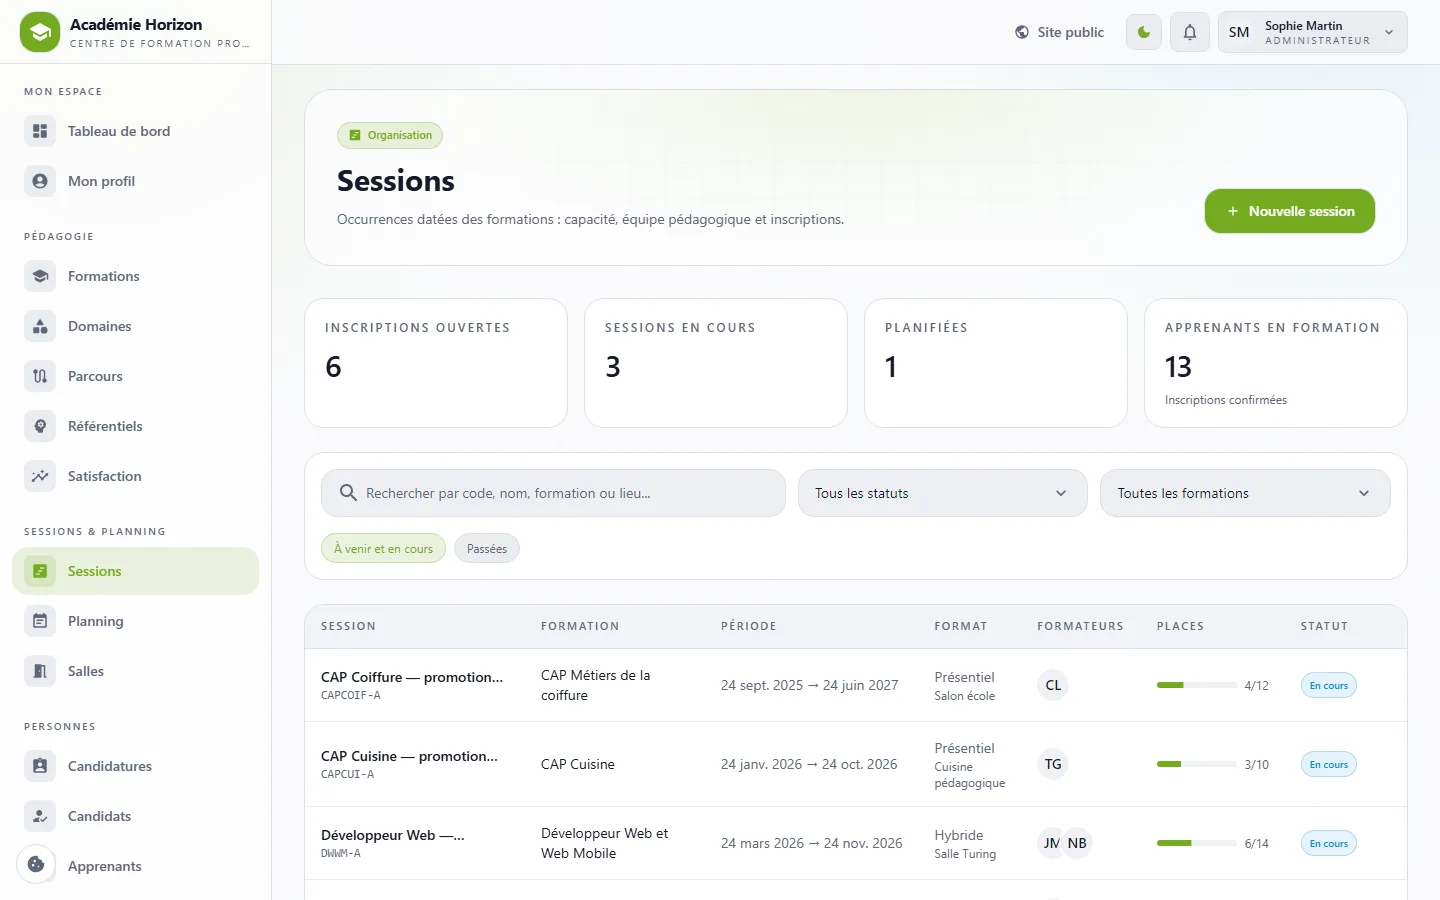The height and width of the screenshot is (900, 1440).
Task: Open the 'Développeur Web —...' session
Action: tap(393, 835)
